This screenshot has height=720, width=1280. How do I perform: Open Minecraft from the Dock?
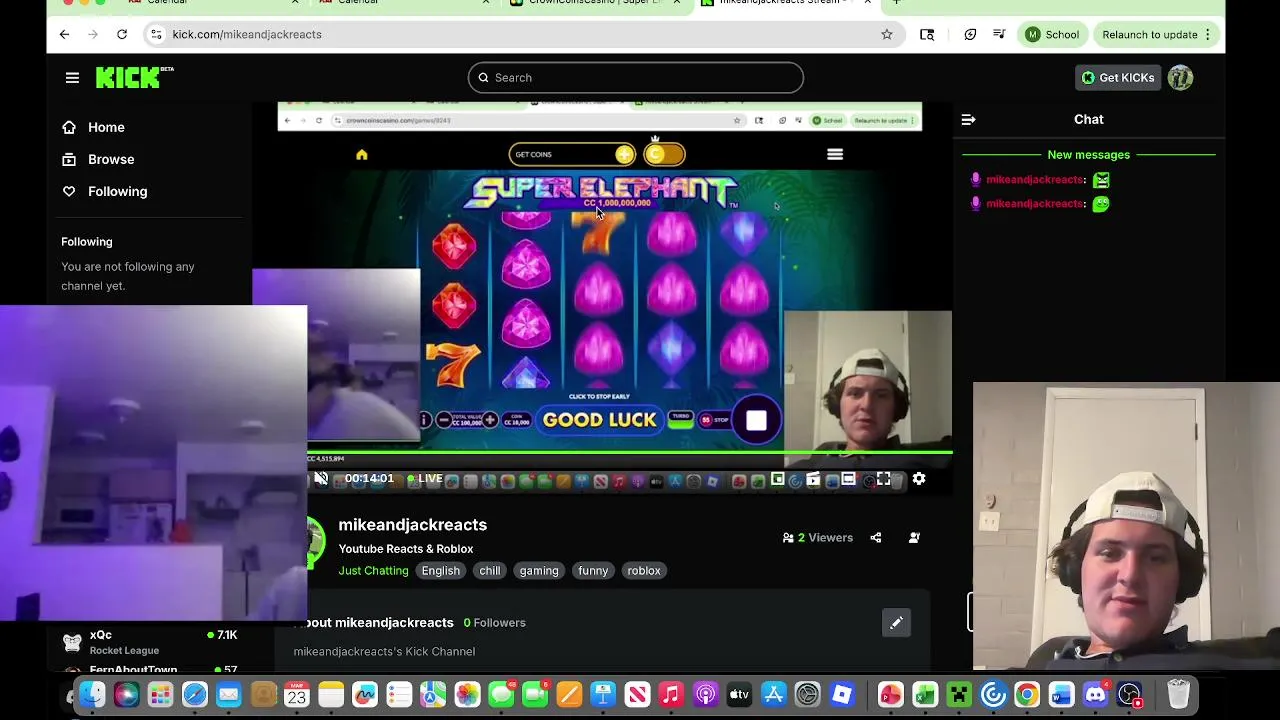pos(959,694)
